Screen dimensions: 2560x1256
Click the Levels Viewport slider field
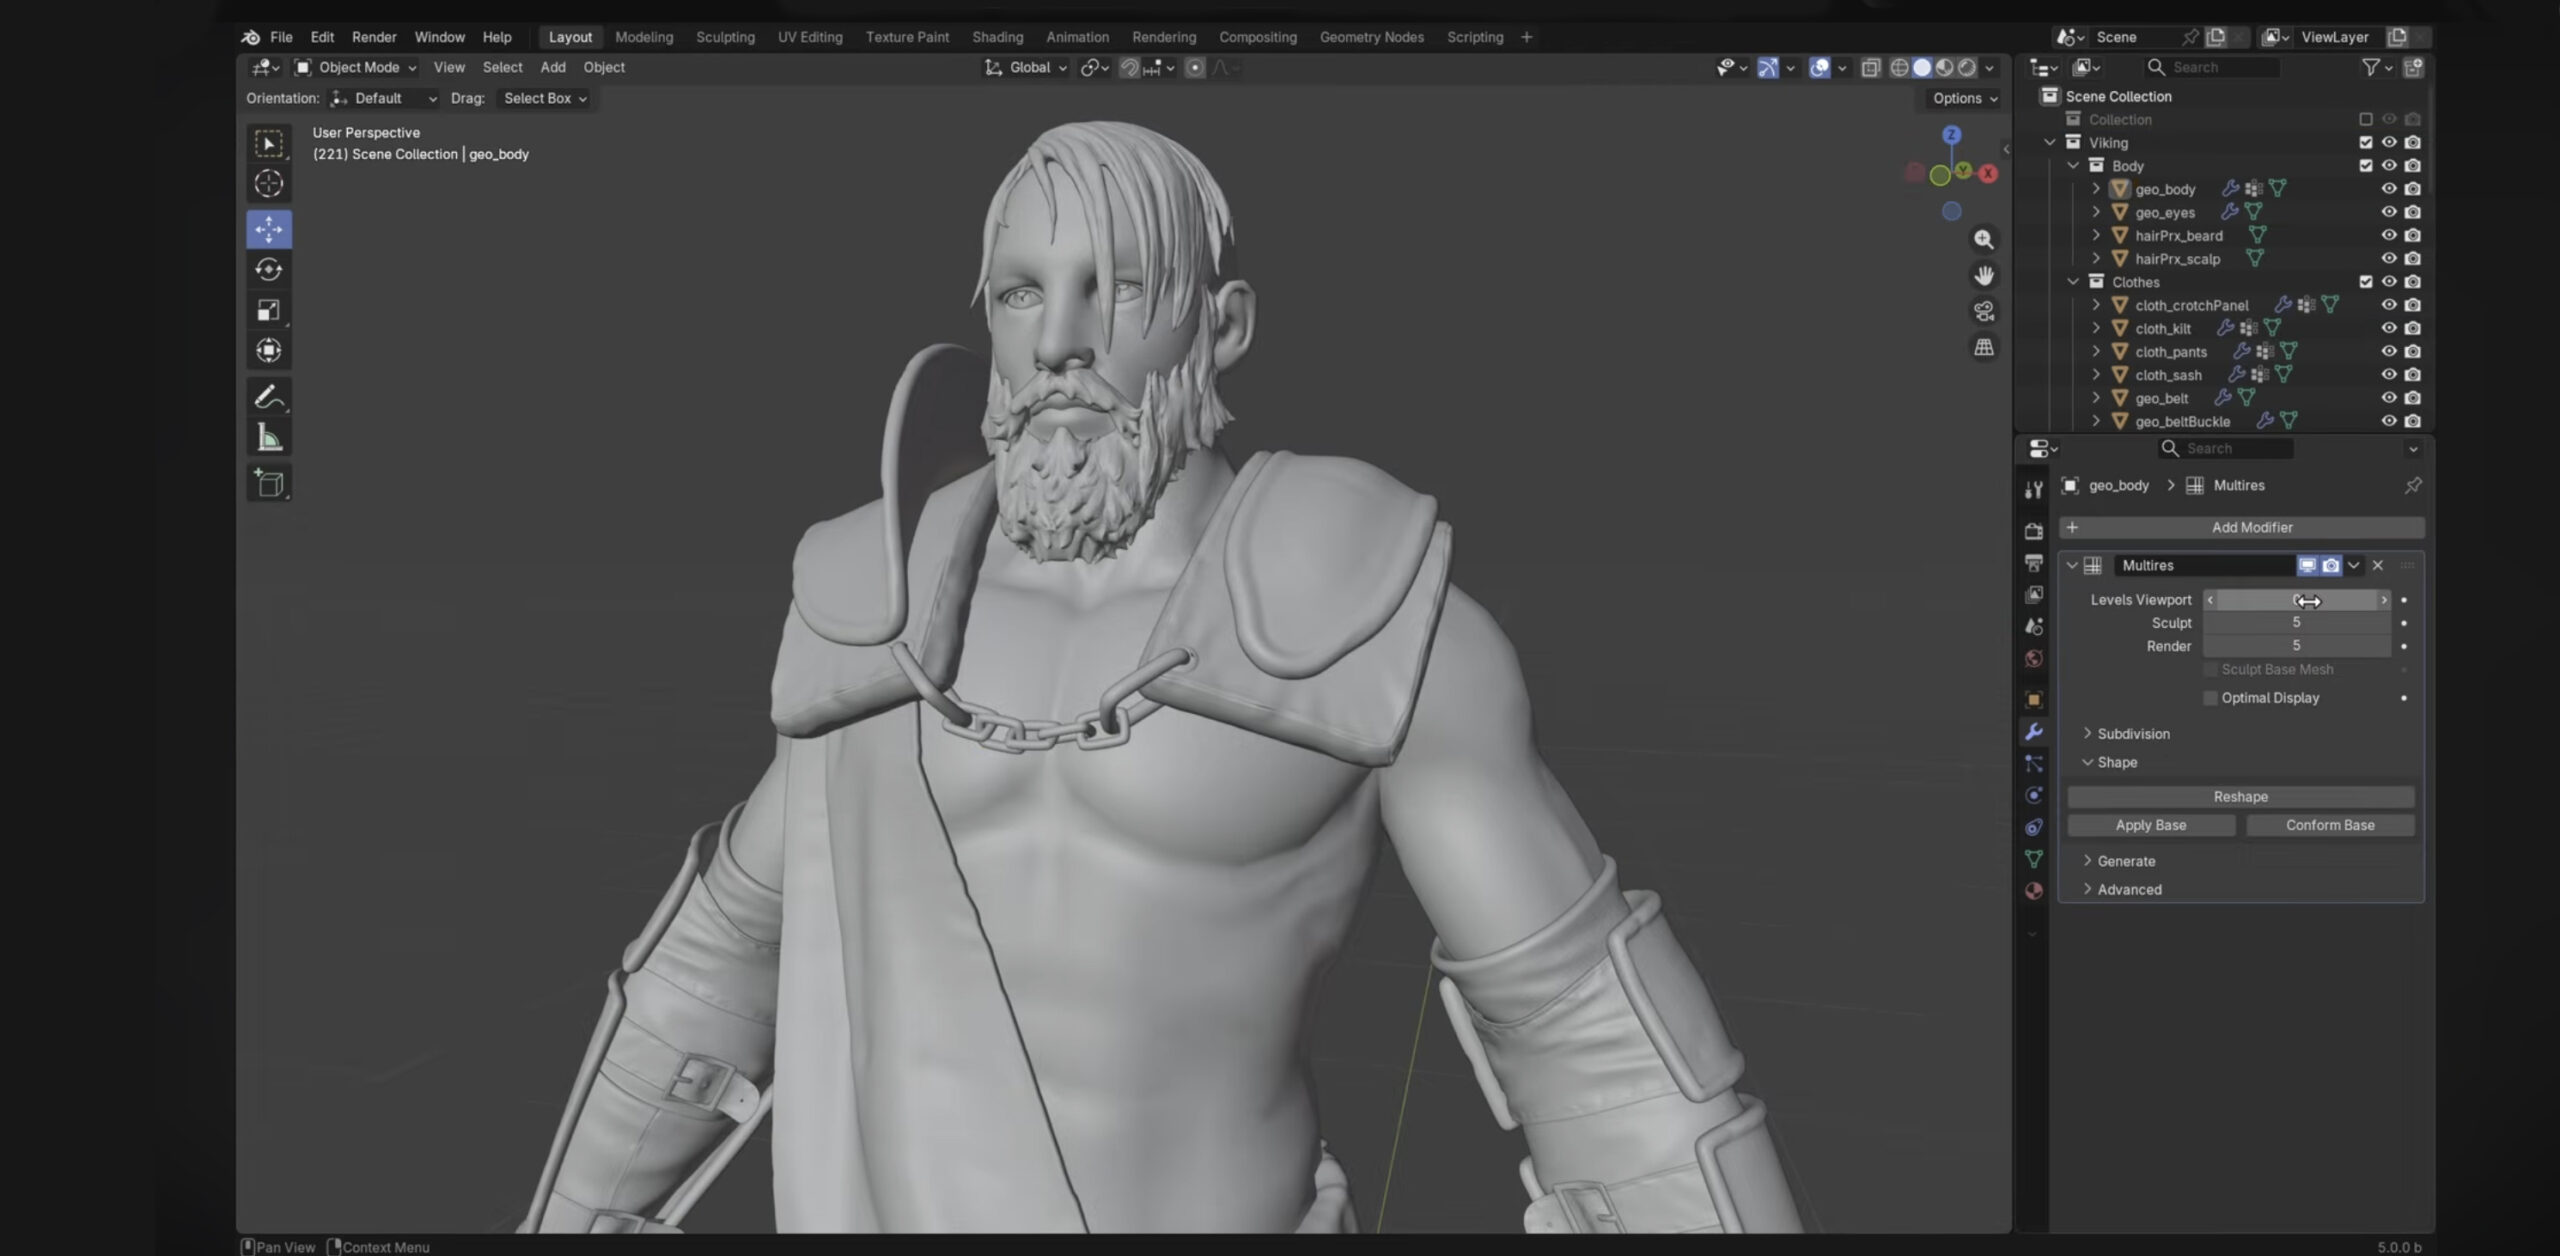[2296, 600]
